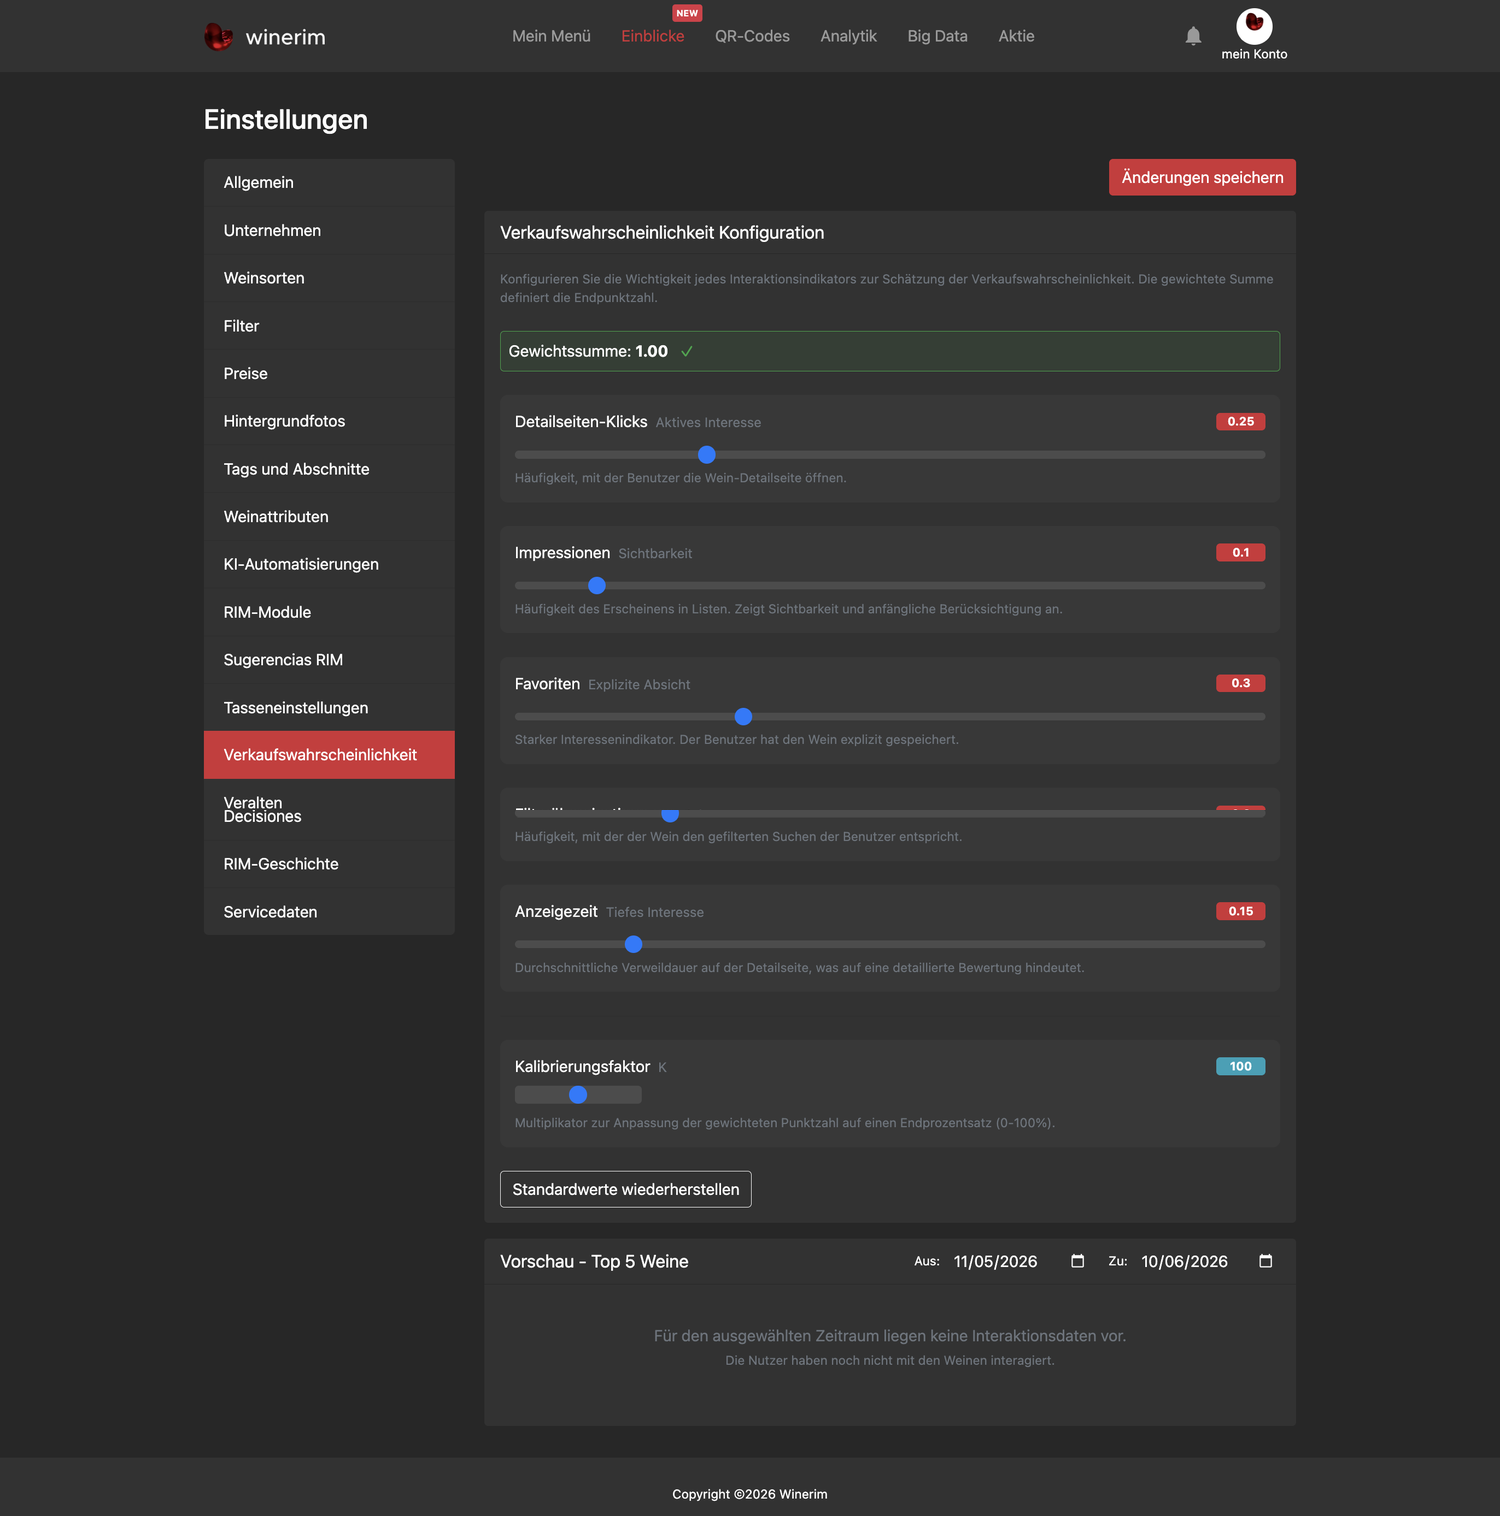Adjust the Detailseiten-Klicks slider handle
This screenshot has width=1500, height=1516.
pos(707,455)
